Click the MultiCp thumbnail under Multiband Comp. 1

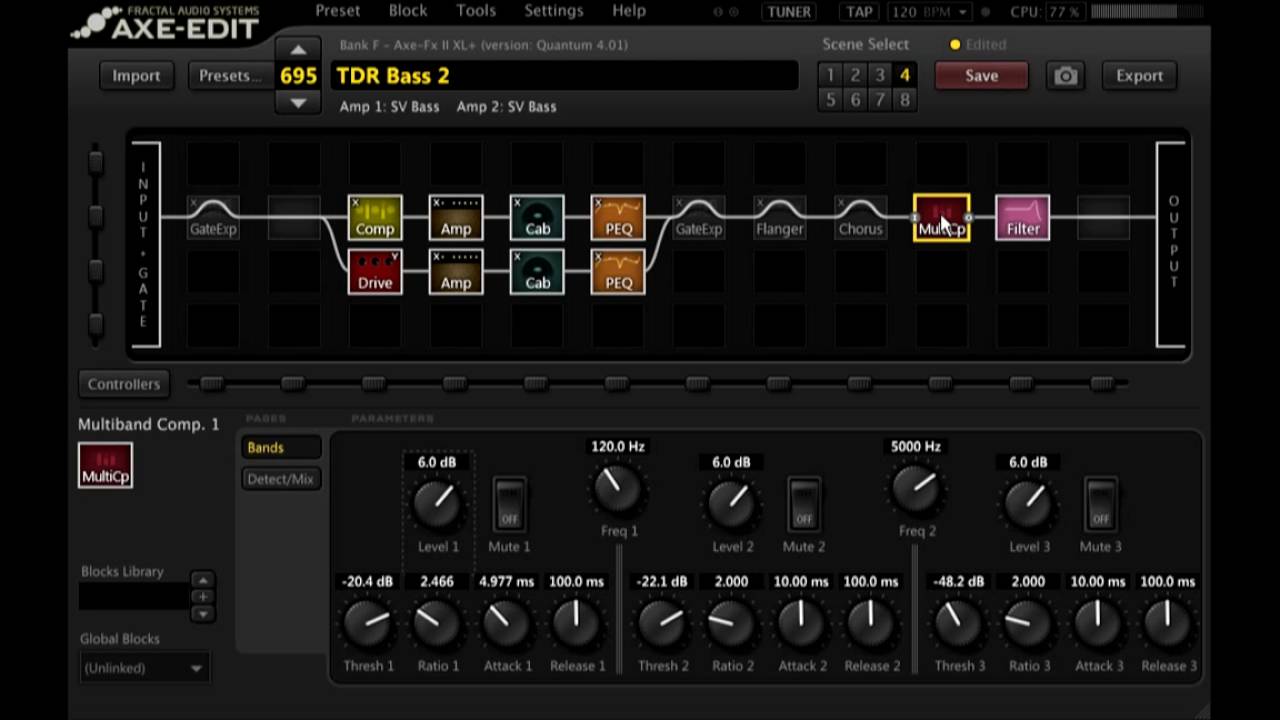[105, 465]
